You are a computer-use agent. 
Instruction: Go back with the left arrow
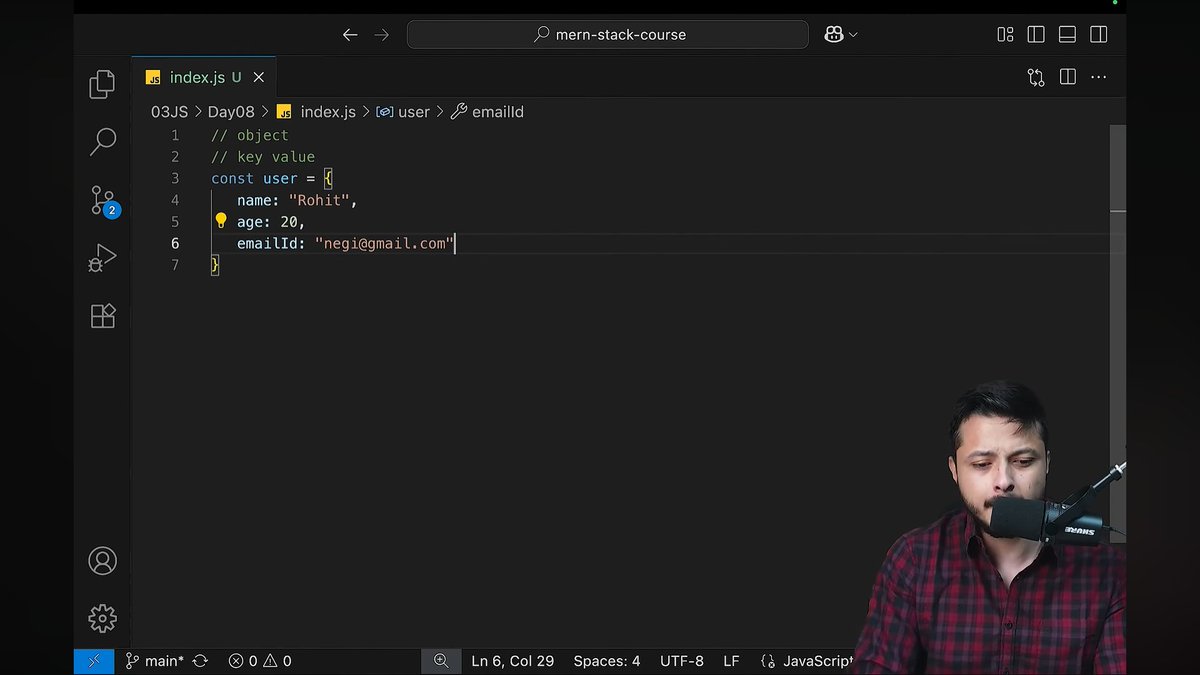pos(350,34)
